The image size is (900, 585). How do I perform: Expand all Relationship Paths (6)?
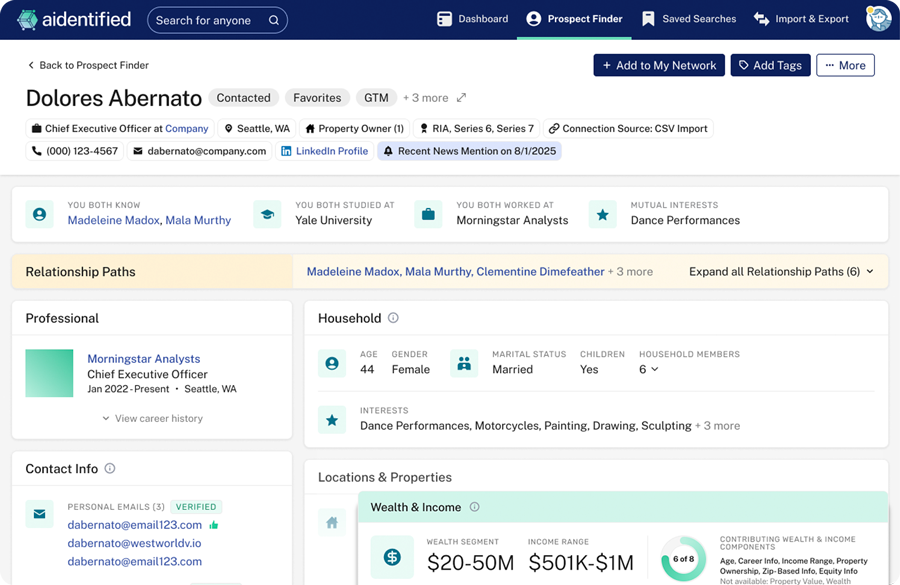[x=781, y=272]
